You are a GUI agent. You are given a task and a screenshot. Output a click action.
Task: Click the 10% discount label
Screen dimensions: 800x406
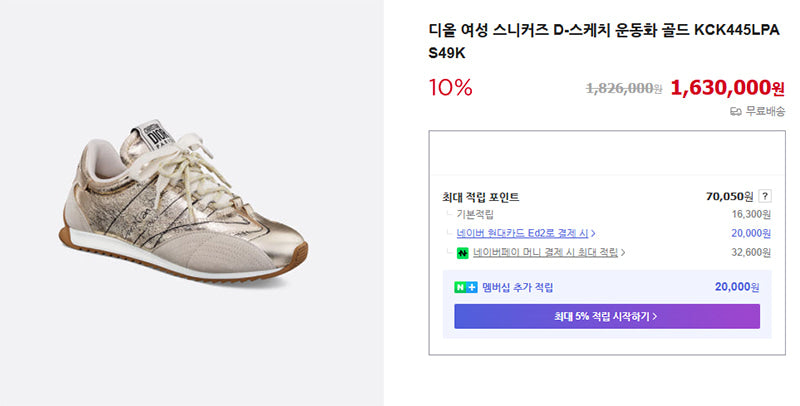(451, 88)
